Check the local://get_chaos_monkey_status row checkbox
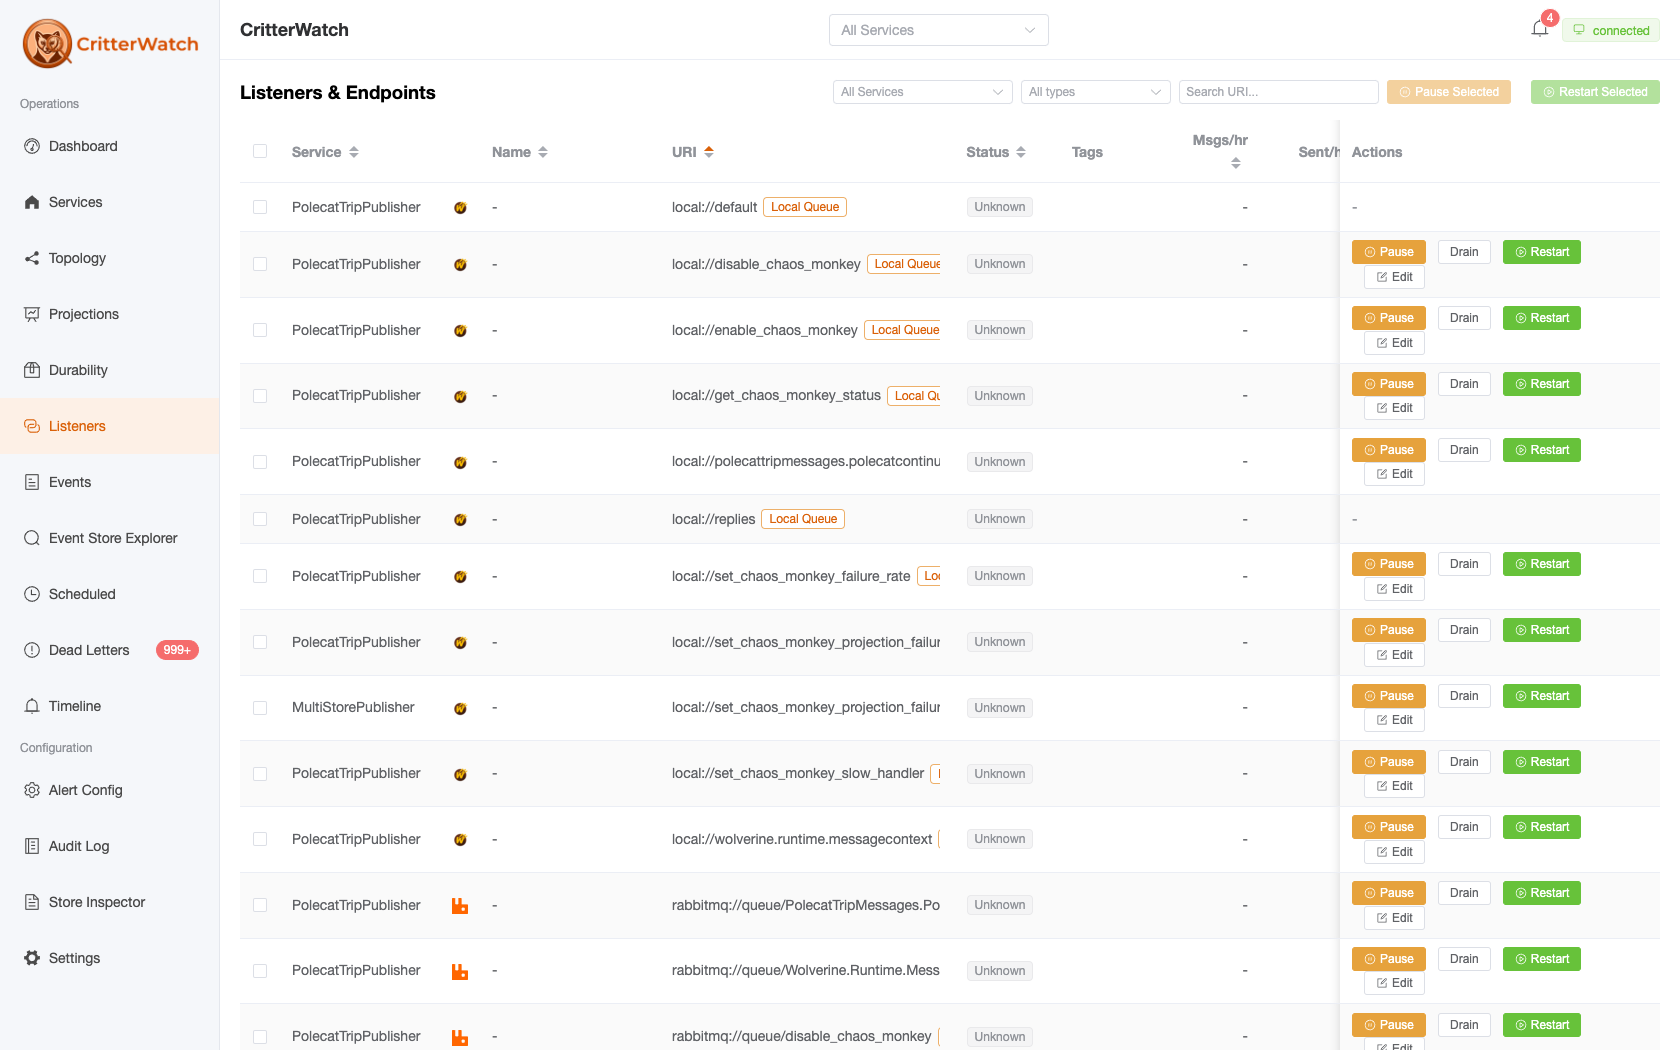Image resolution: width=1680 pixels, height=1050 pixels. 260,396
